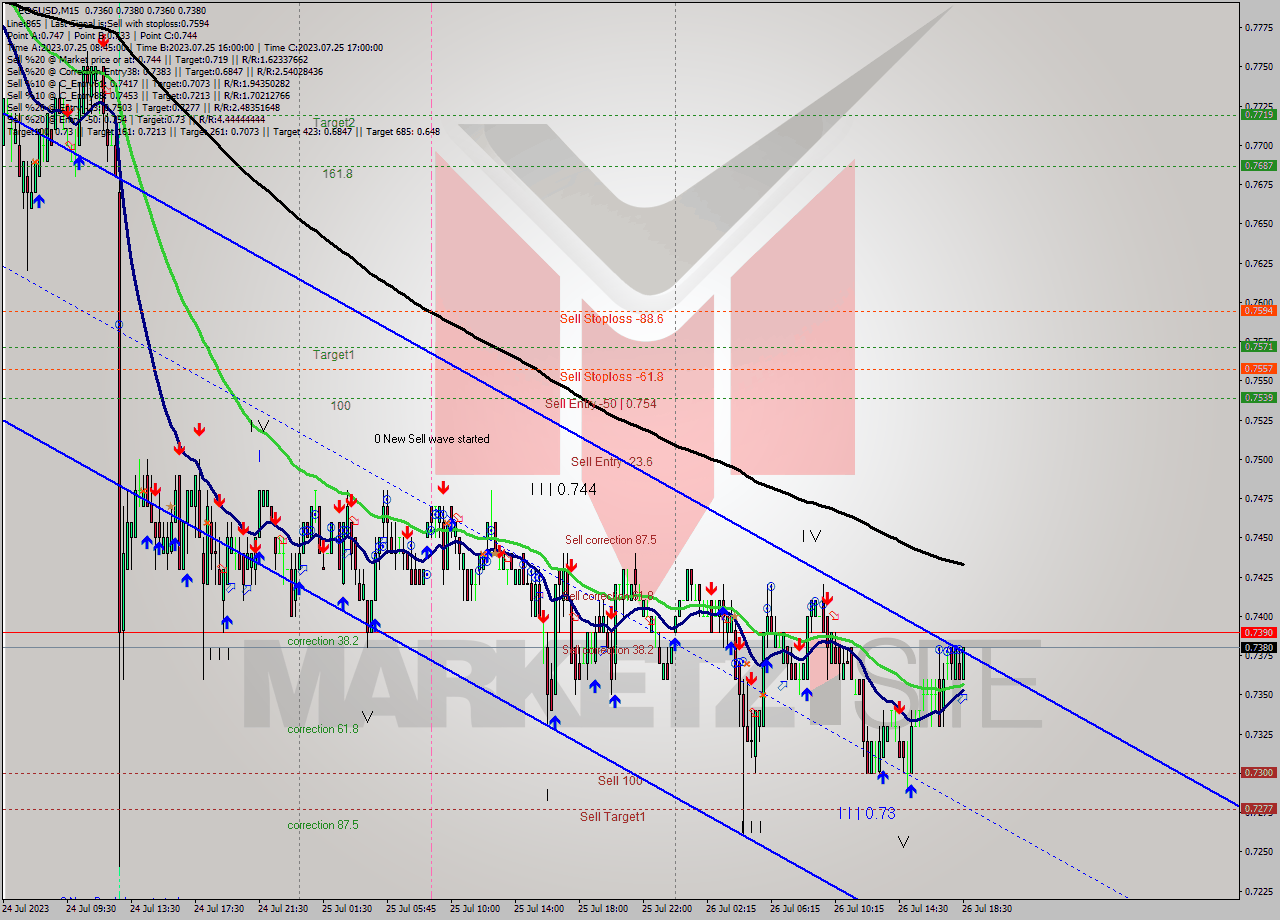Click the green 'correction 38.2' label
This screenshot has width=1280, height=920.
323,641
